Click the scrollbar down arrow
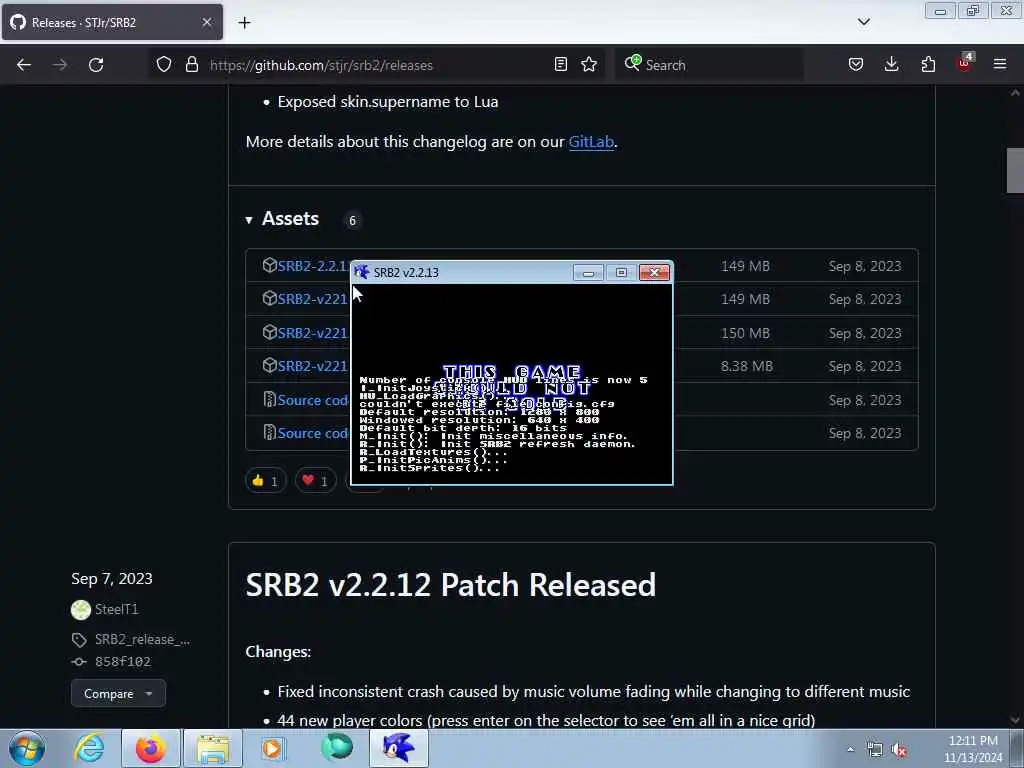1024x768 pixels. [1015, 720]
